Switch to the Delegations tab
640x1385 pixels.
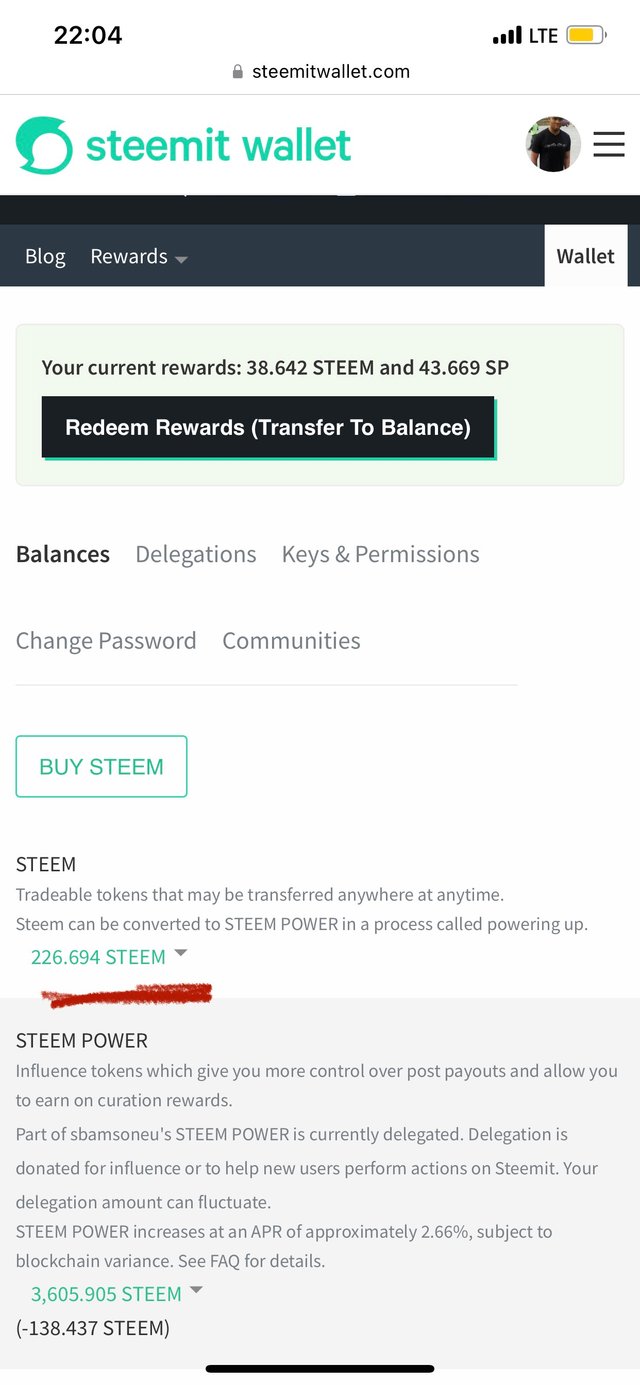(x=196, y=555)
